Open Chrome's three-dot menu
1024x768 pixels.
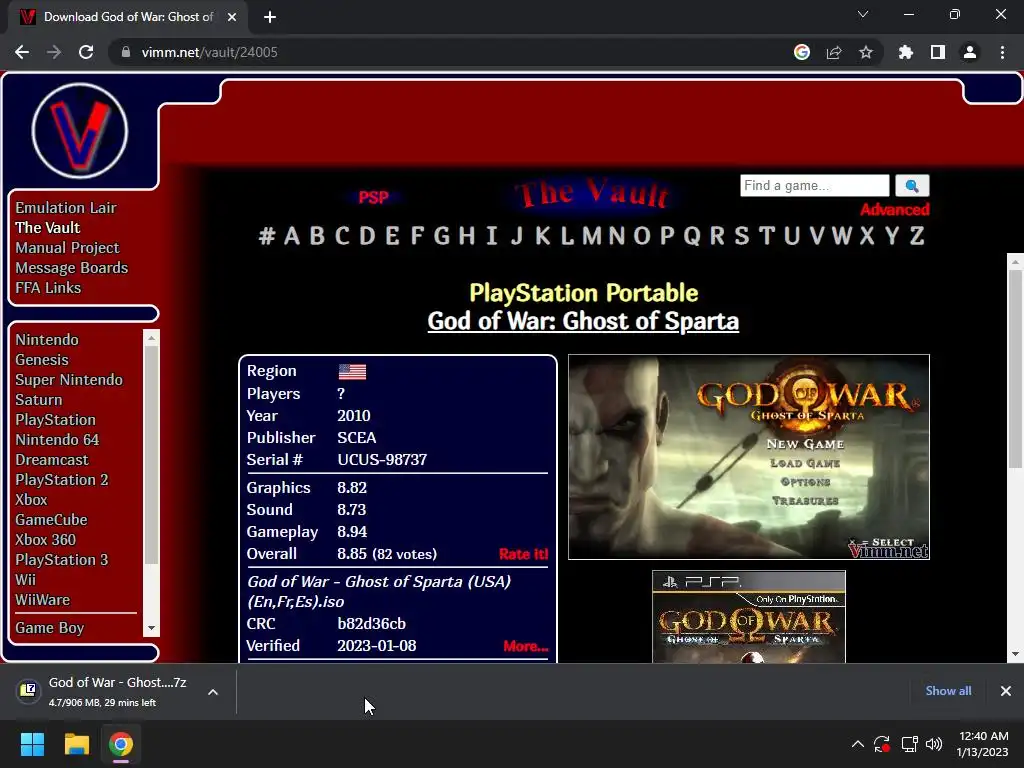1002,52
